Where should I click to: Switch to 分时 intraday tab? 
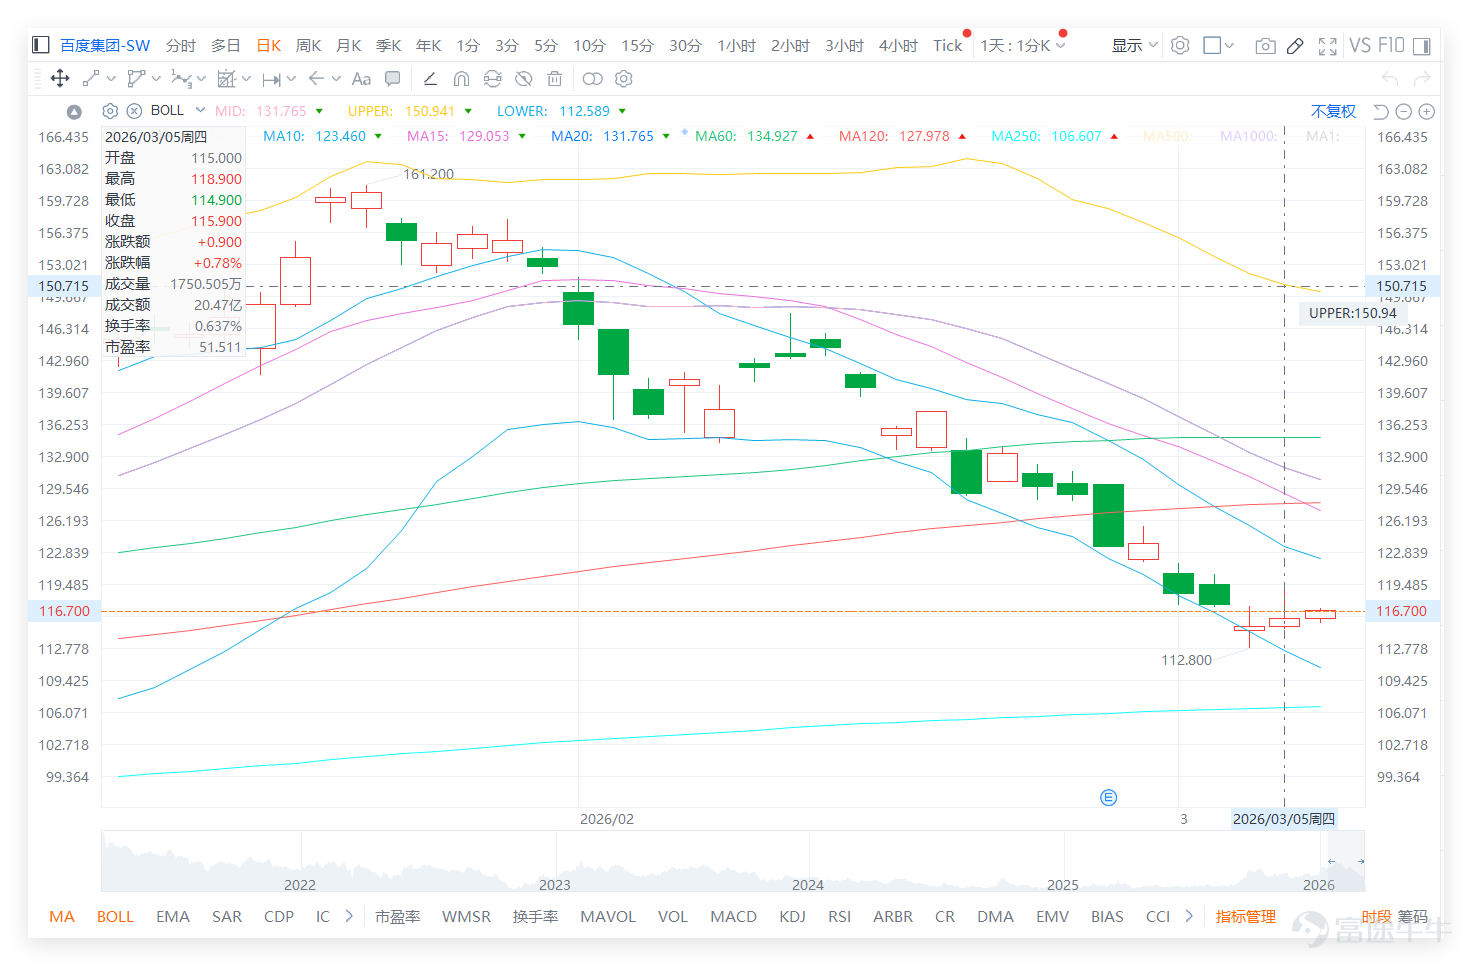[x=181, y=45]
